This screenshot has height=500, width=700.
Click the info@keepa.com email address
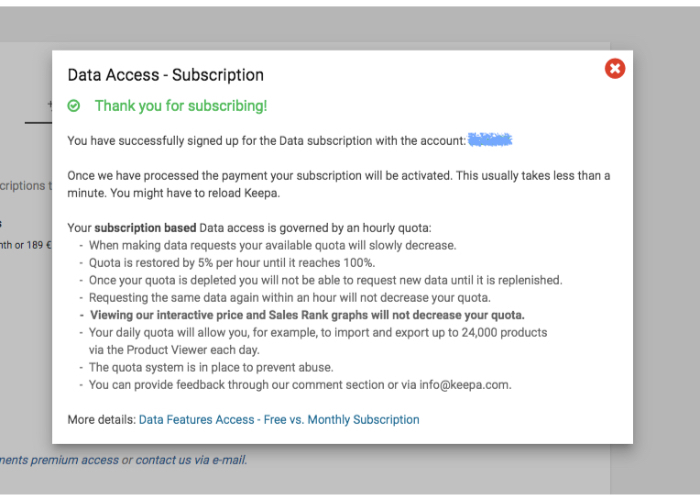click(464, 385)
